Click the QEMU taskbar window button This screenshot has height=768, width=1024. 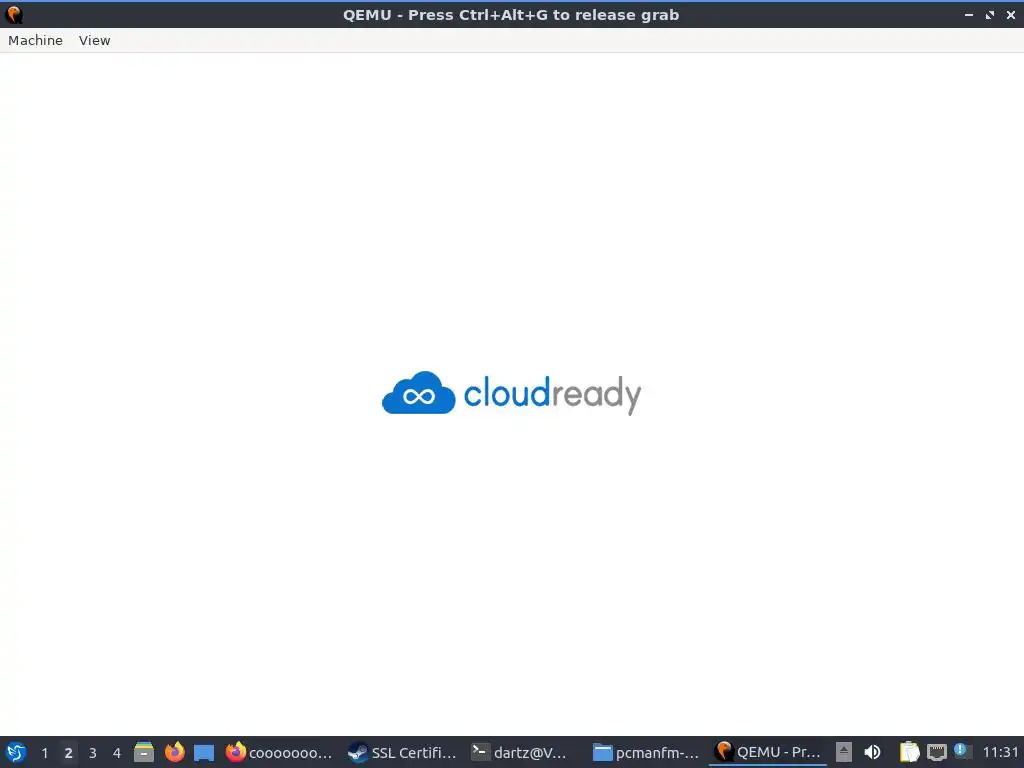(x=767, y=752)
